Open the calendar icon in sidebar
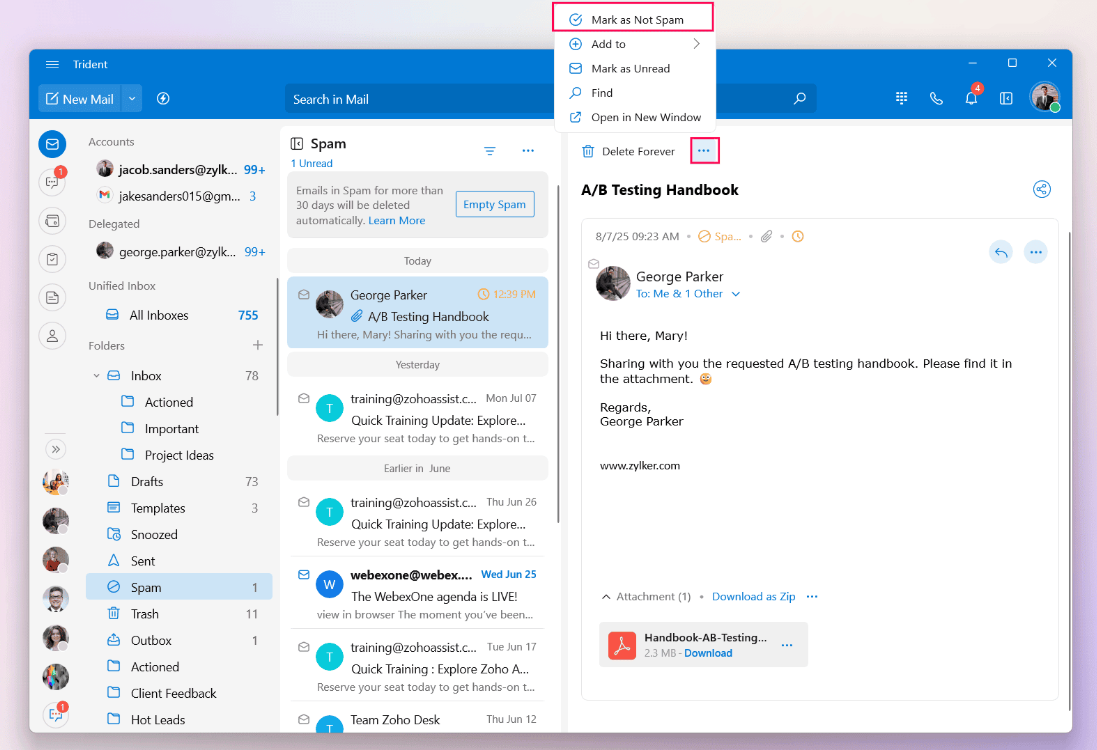 pyautogui.click(x=52, y=221)
